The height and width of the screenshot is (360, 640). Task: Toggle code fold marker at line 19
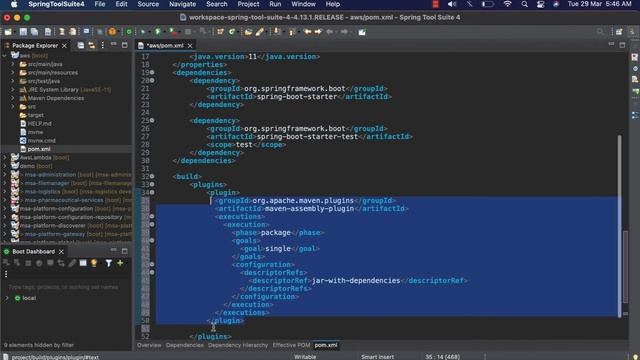[152, 72]
